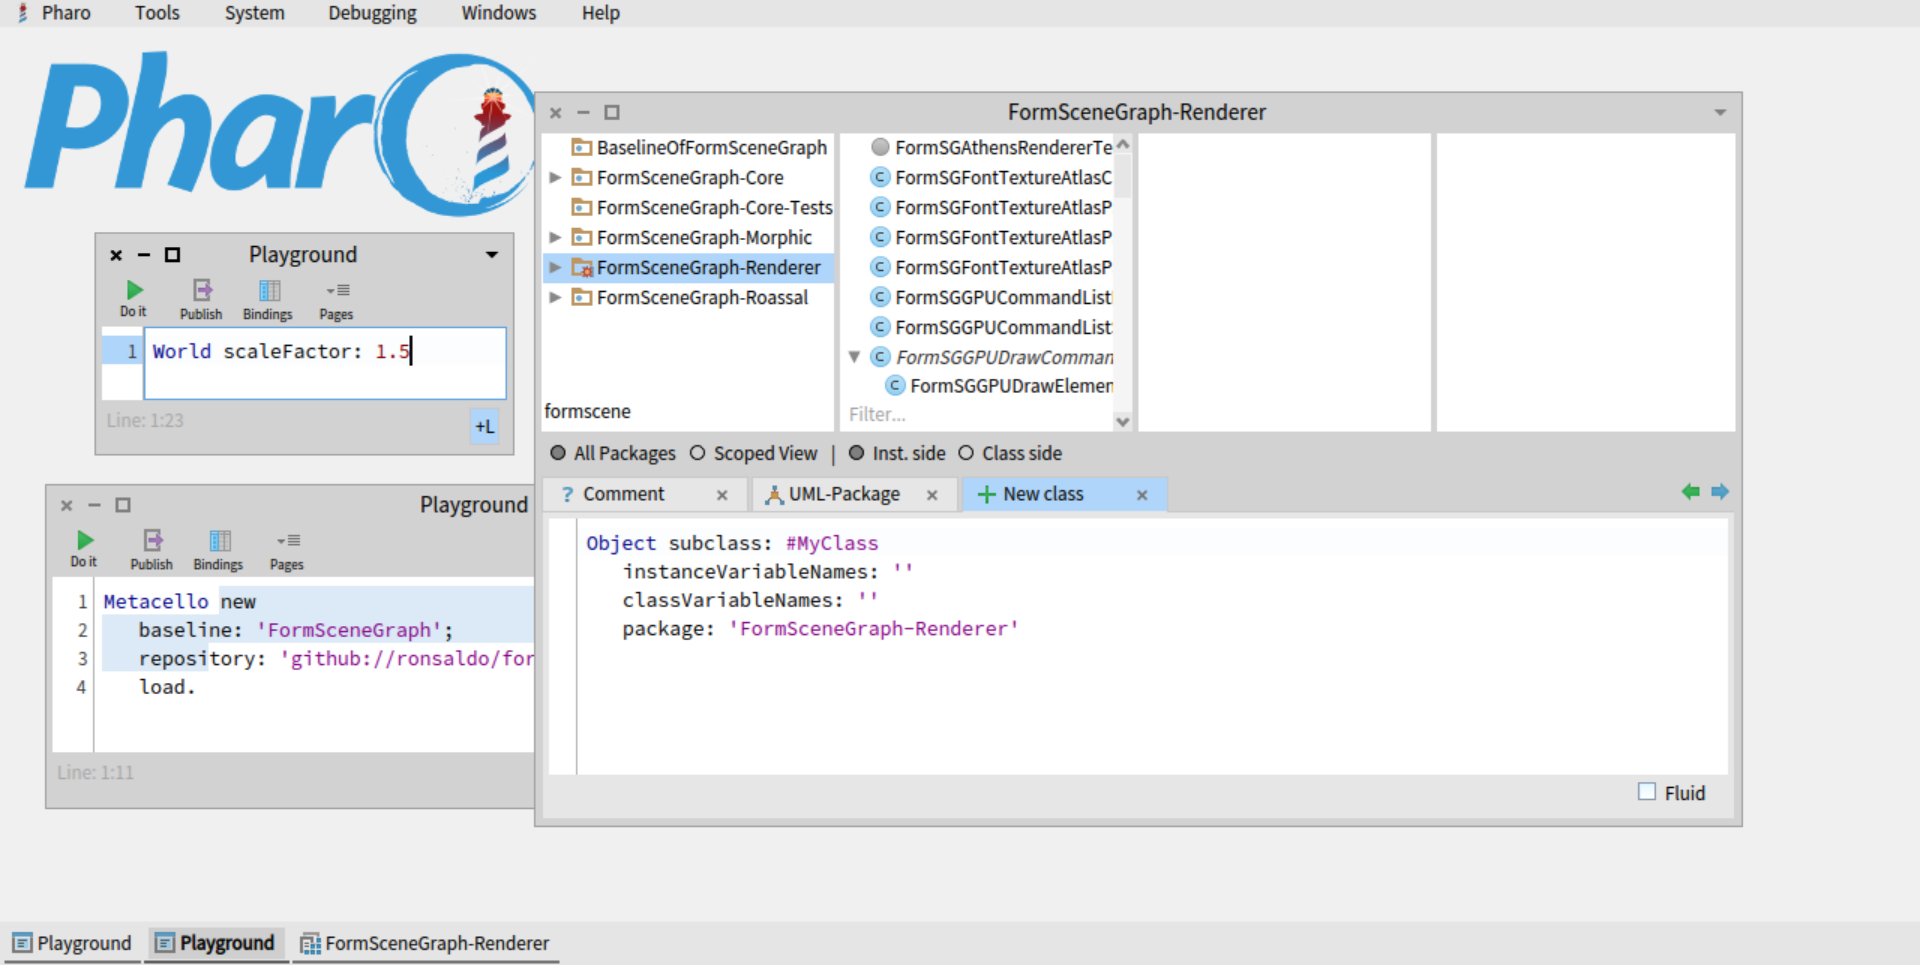Open the System menu
The height and width of the screenshot is (965, 1920).
coord(254,13)
